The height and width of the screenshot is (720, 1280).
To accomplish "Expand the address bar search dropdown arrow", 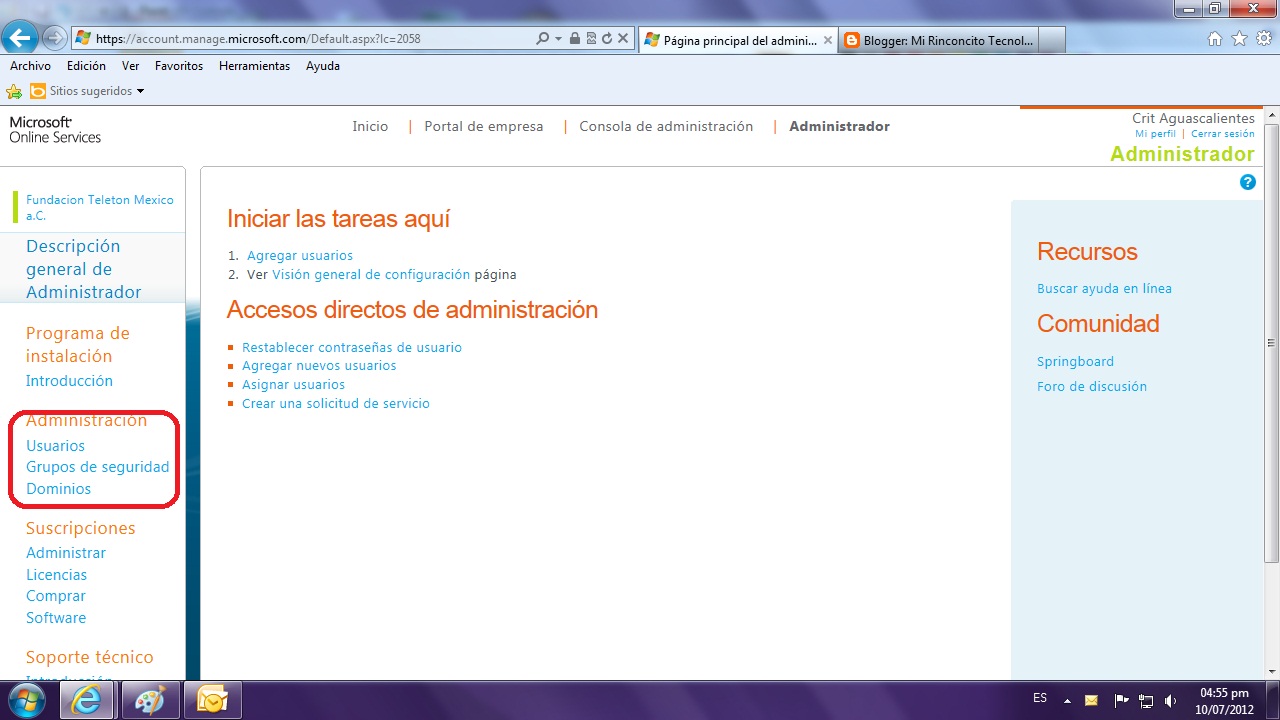I will click(557, 39).
